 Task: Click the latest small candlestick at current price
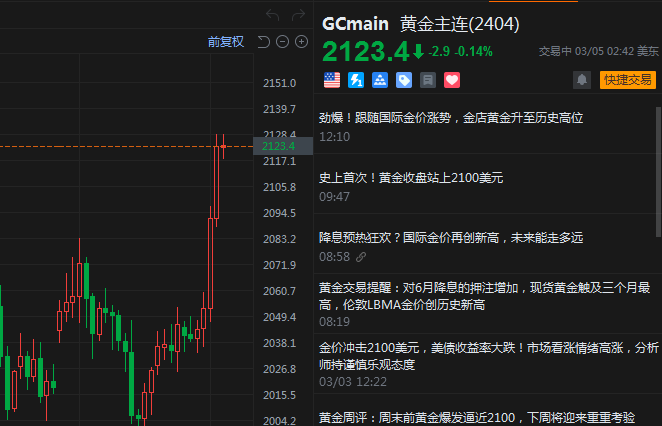point(223,147)
